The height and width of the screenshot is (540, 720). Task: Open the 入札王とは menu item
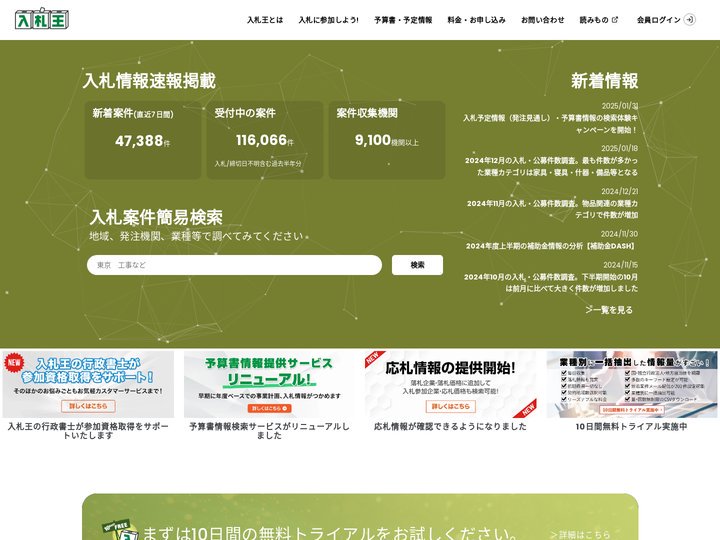pos(265,20)
